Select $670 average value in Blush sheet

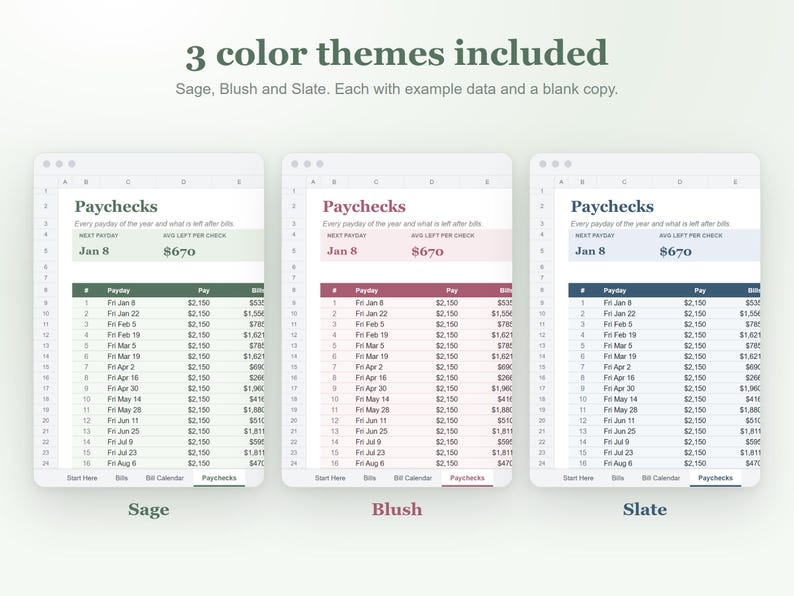(x=427, y=252)
